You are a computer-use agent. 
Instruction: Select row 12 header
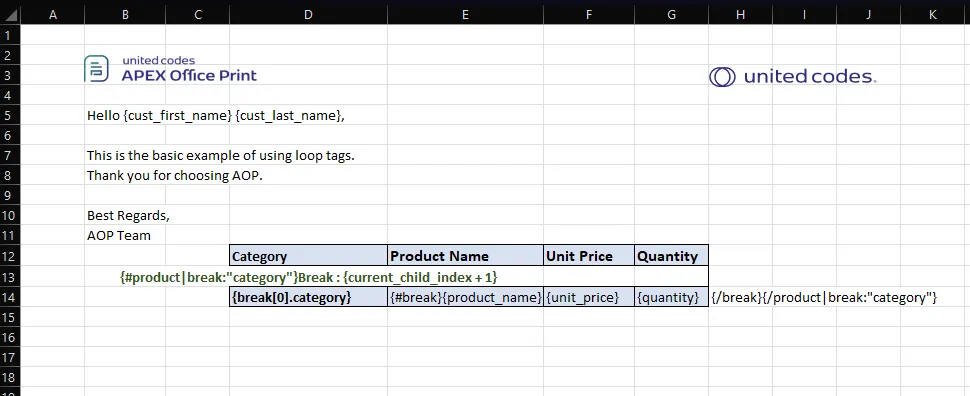(10, 256)
